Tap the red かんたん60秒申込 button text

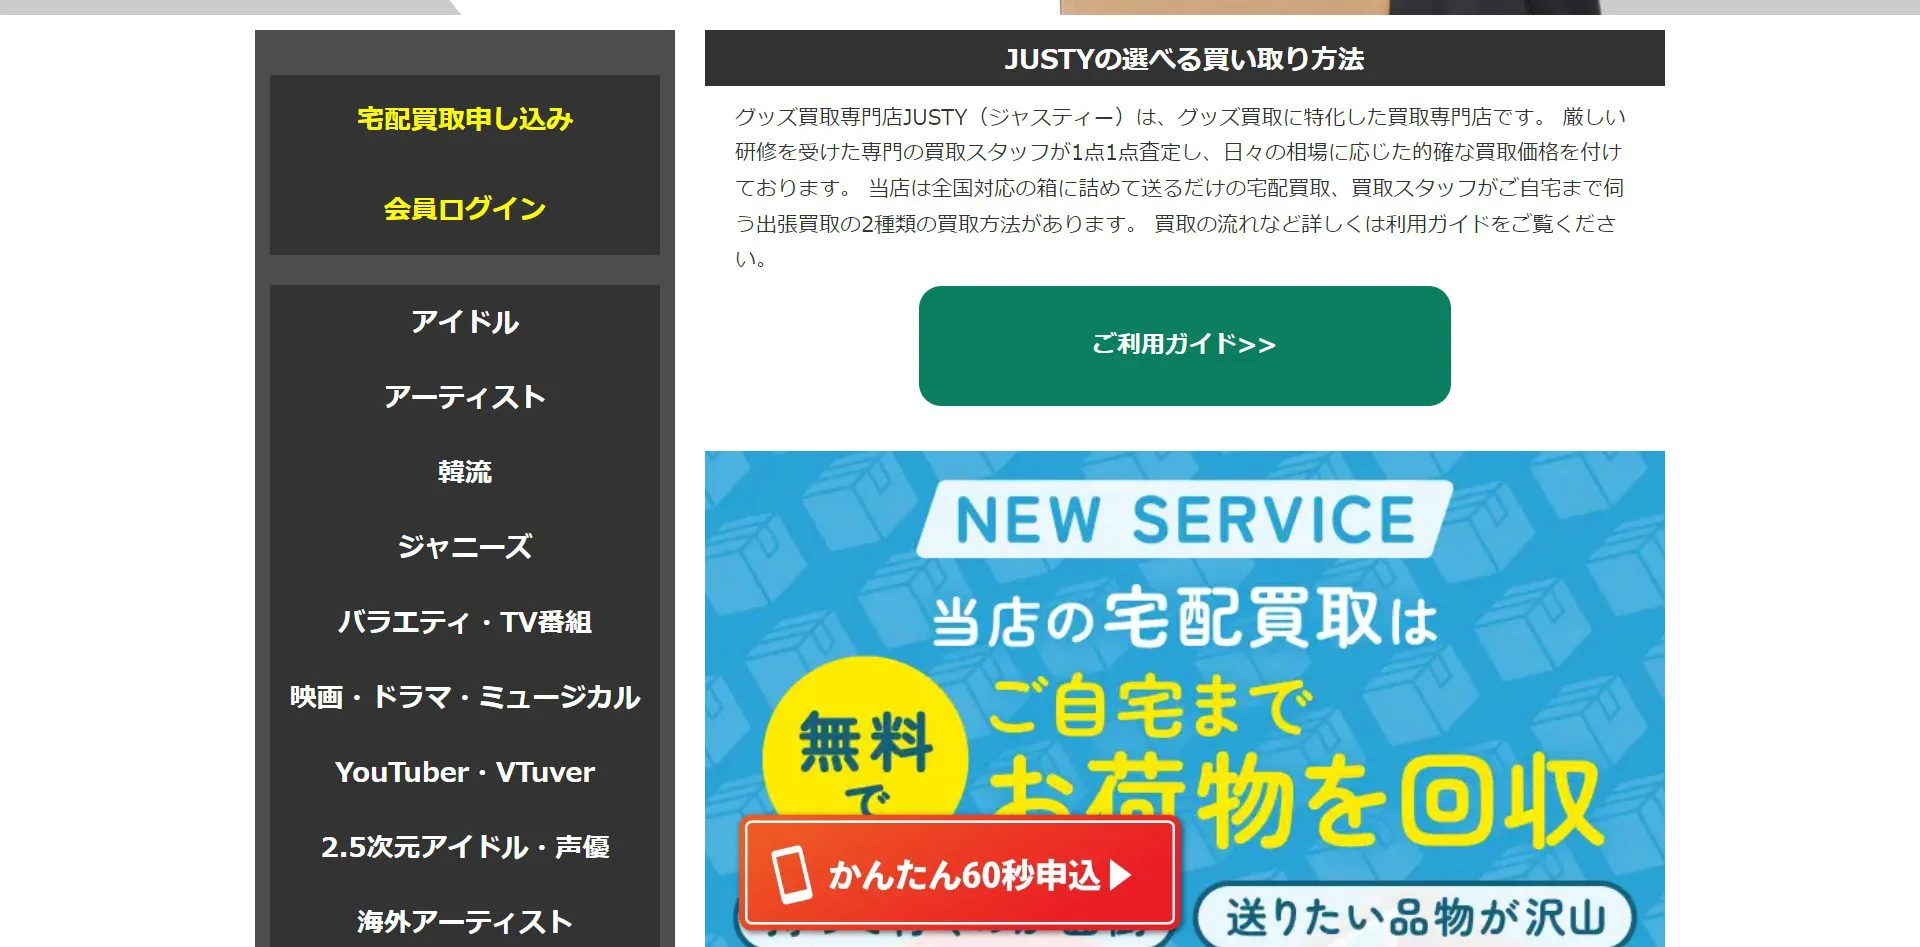coord(964,876)
